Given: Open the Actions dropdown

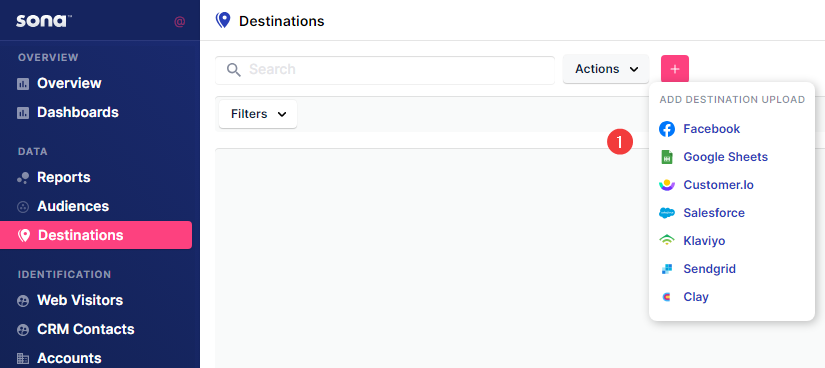Looking at the screenshot, I should click(x=606, y=69).
